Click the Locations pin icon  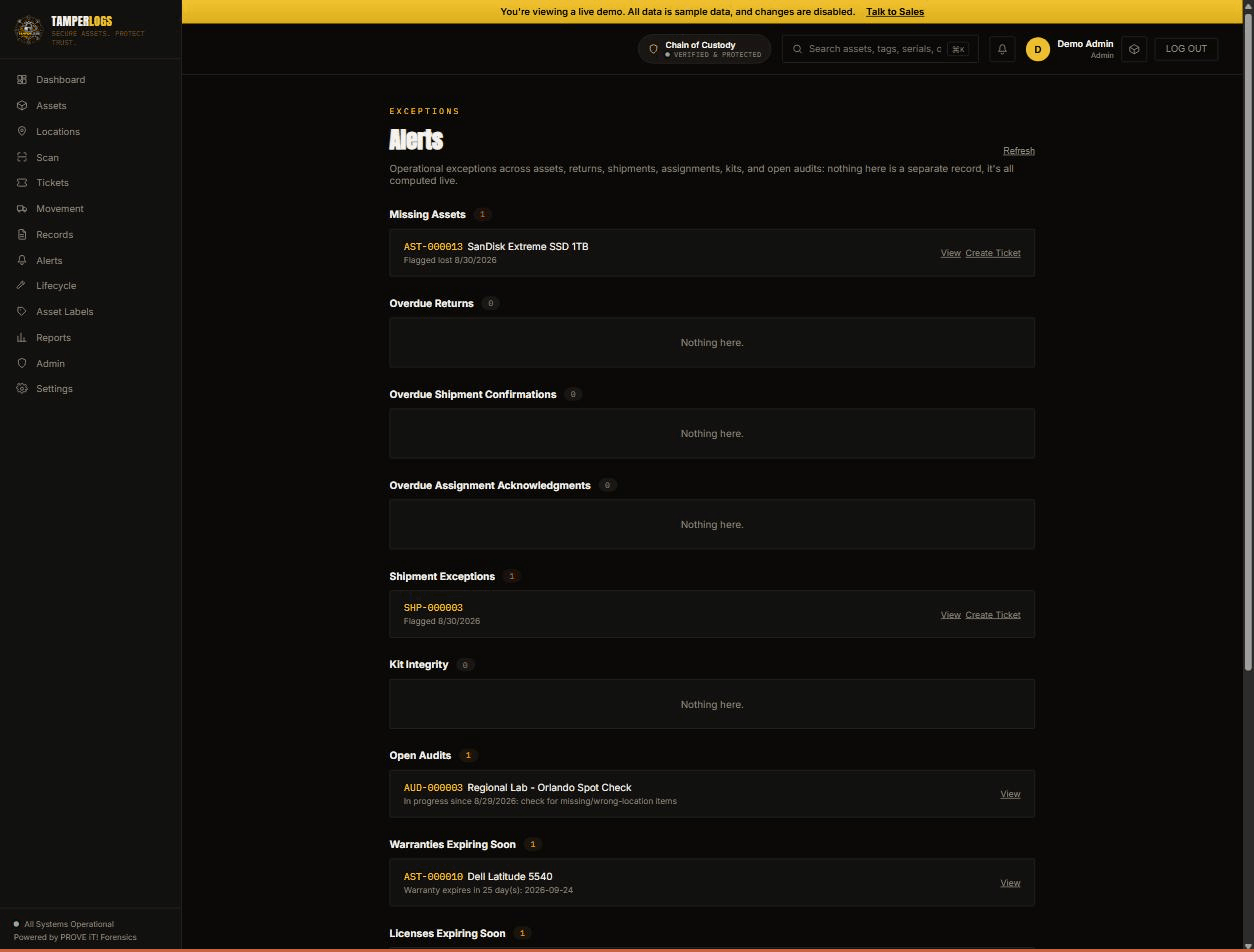(x=22, y=131)
